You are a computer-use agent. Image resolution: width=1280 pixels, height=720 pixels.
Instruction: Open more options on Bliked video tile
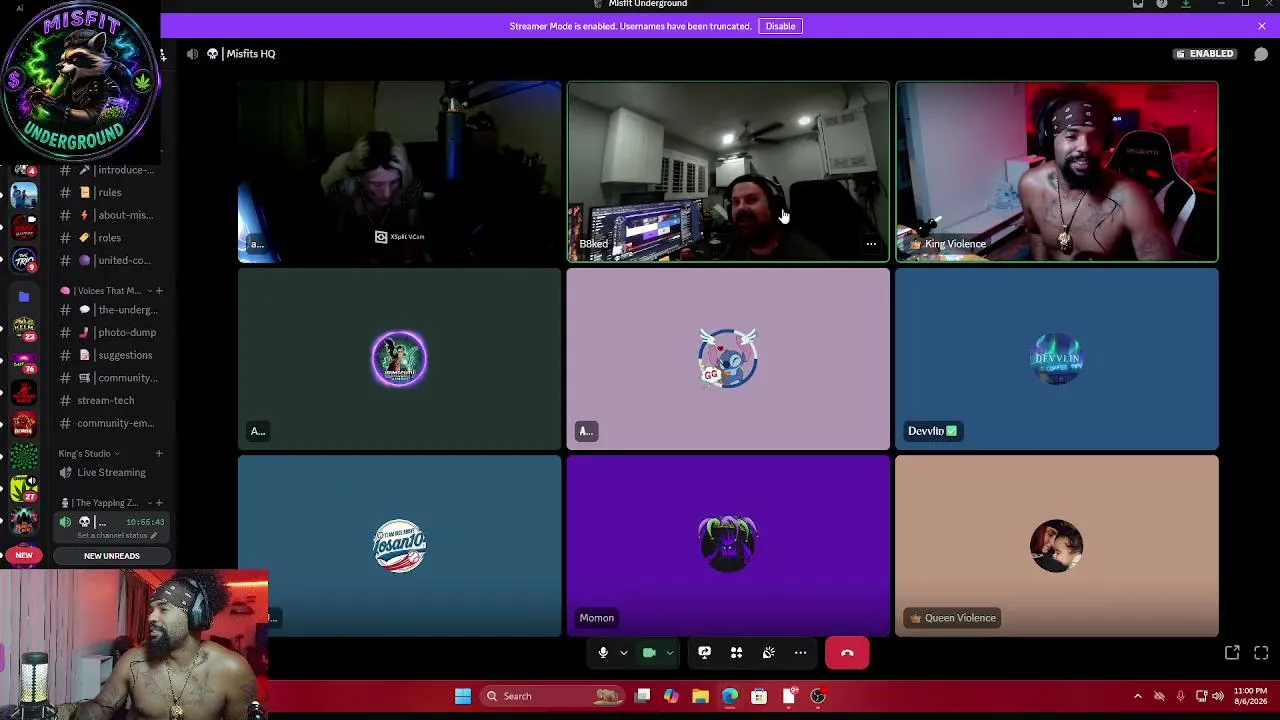[x=871, y=244]
